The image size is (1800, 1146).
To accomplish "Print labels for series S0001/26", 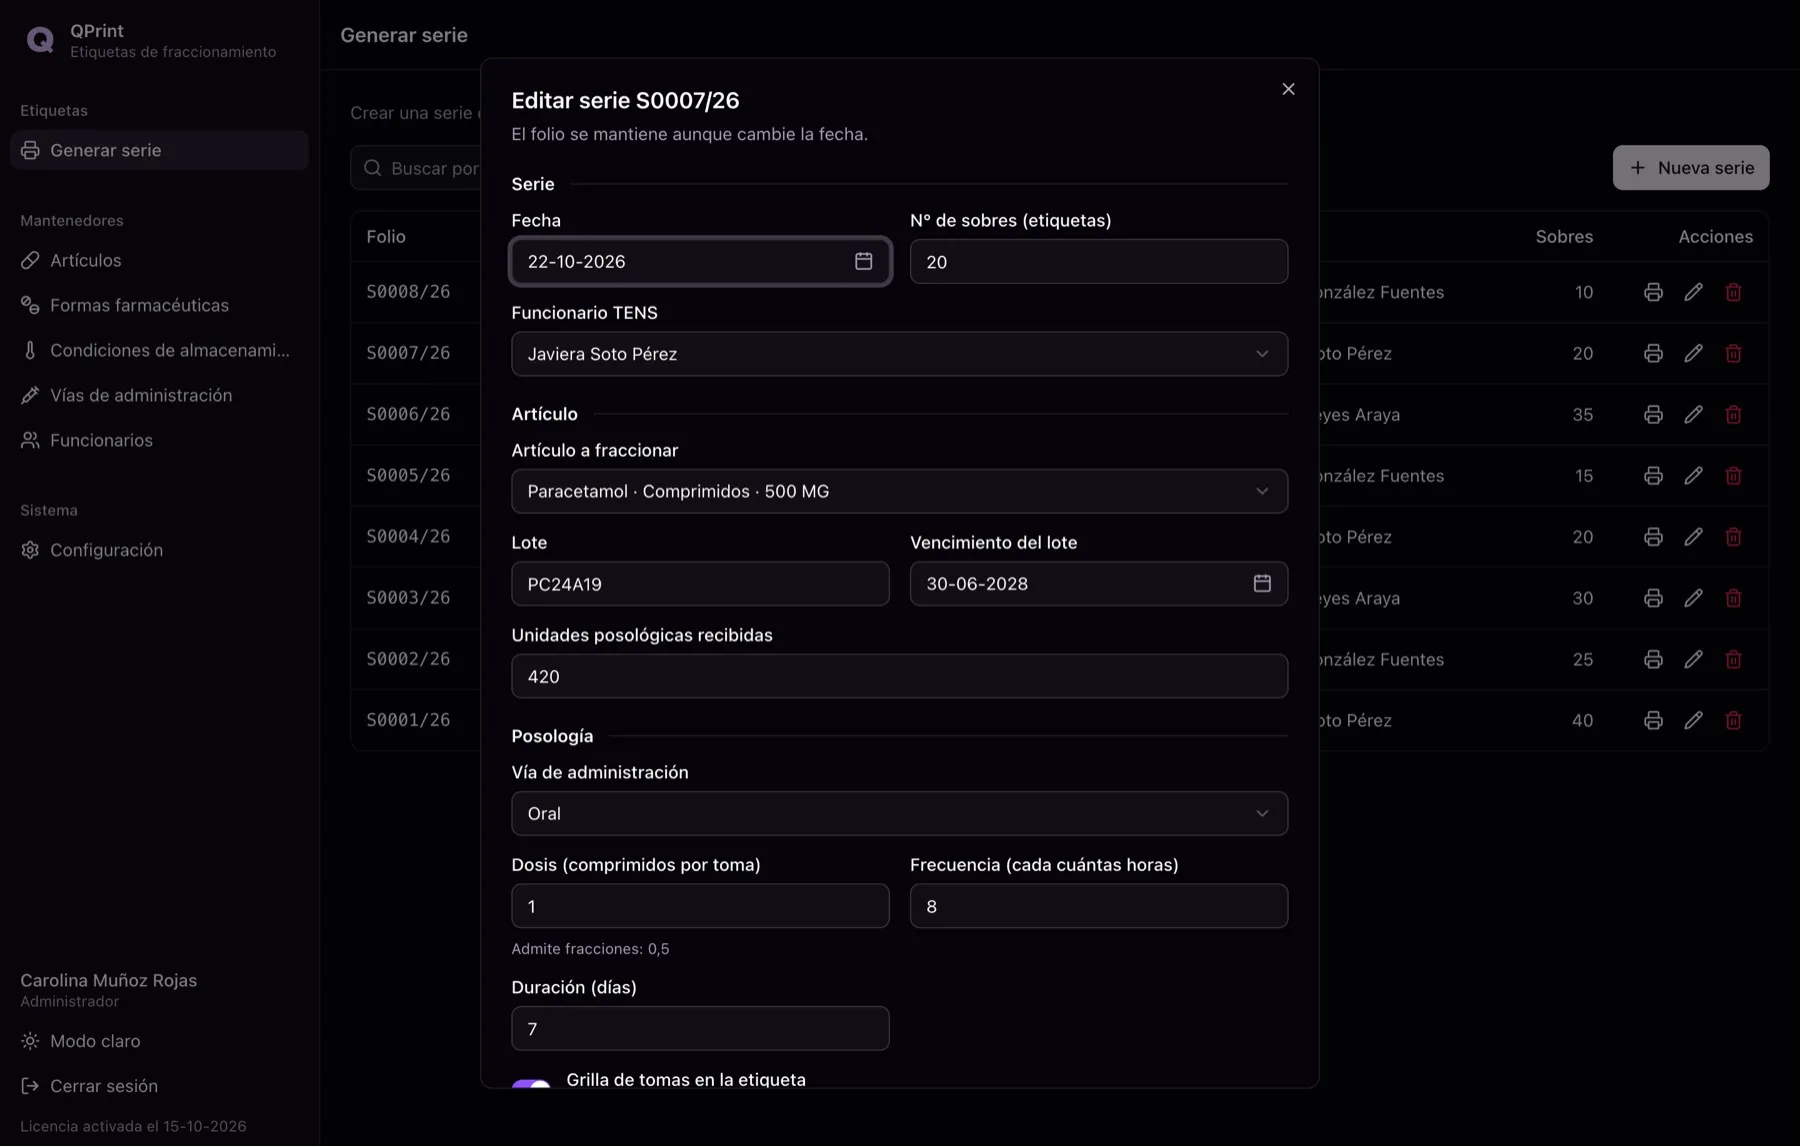I will (x=1653, y=720).
